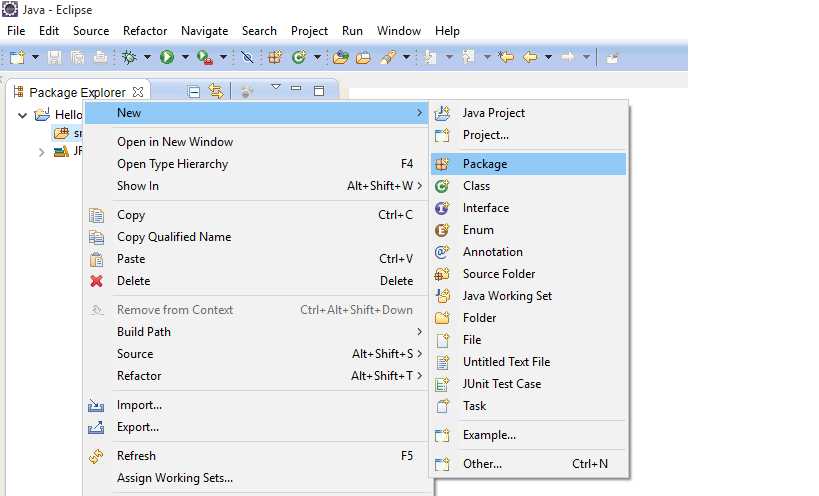The width and height of the screenshot is (819, 496).
Task: Choose Annotation in the New submenu
Action: click(529, 252)
